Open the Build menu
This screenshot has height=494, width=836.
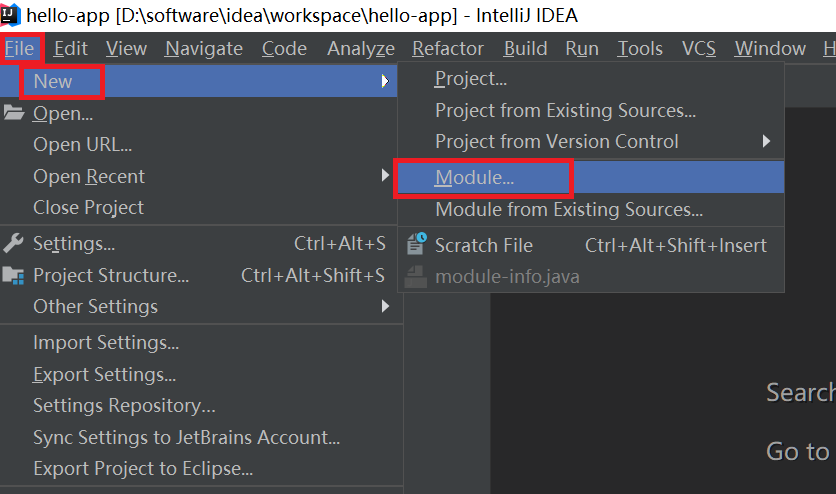tap(525, 48)
